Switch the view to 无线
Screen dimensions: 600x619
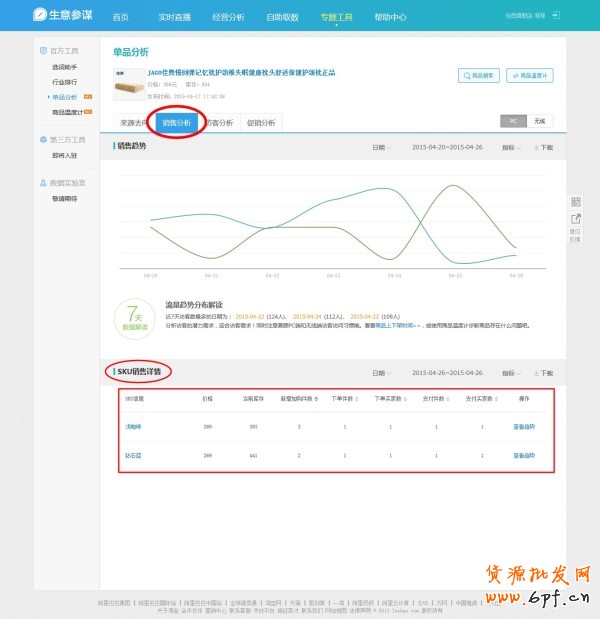540,120
